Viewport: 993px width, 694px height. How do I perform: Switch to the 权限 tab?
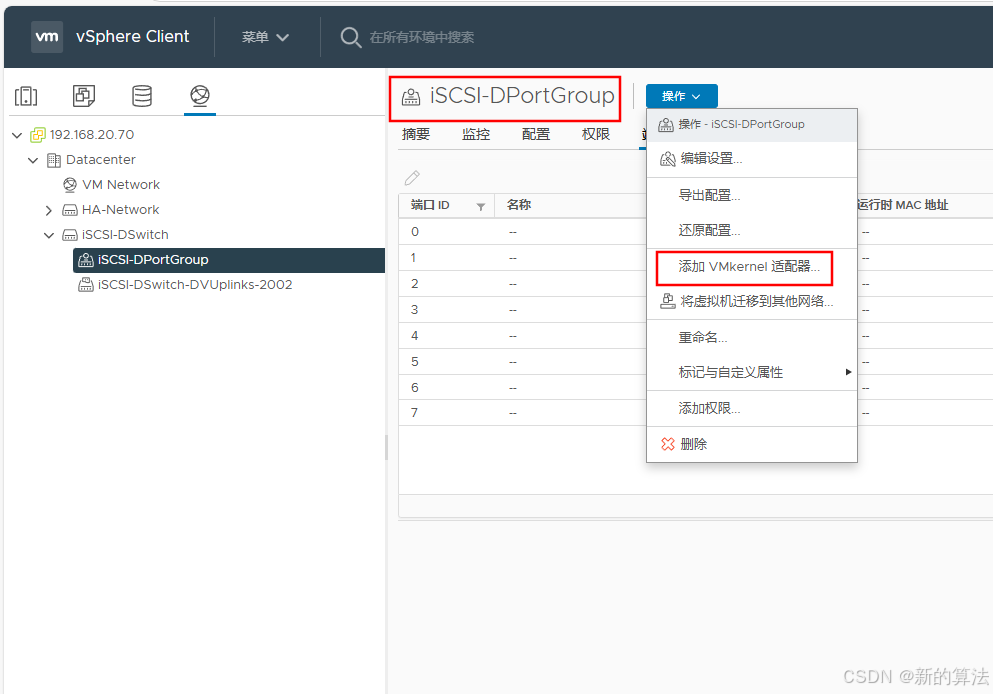point(596,134)
